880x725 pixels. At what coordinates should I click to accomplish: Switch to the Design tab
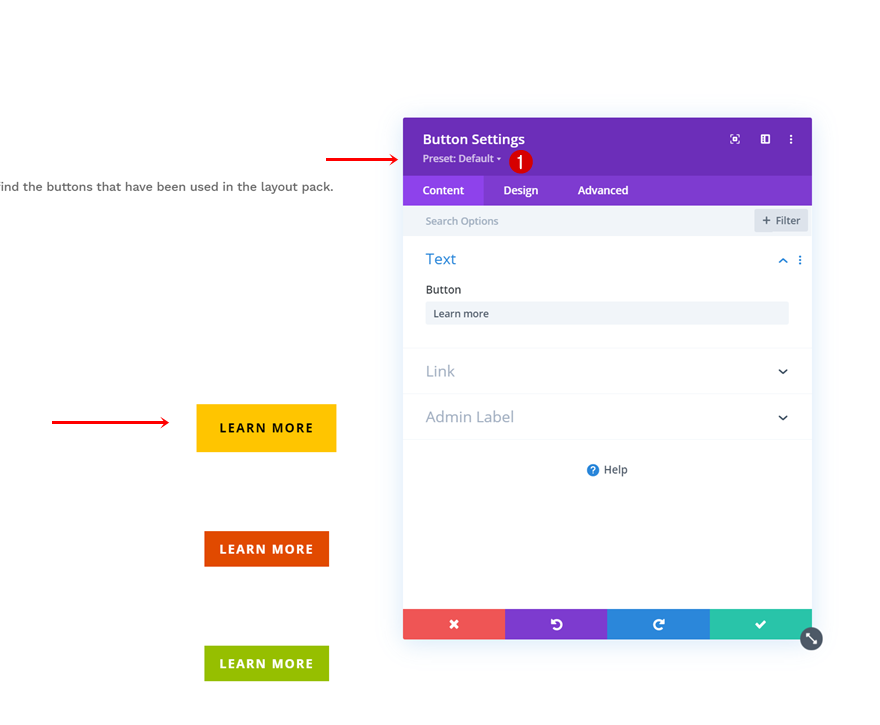tap(521, 191)
